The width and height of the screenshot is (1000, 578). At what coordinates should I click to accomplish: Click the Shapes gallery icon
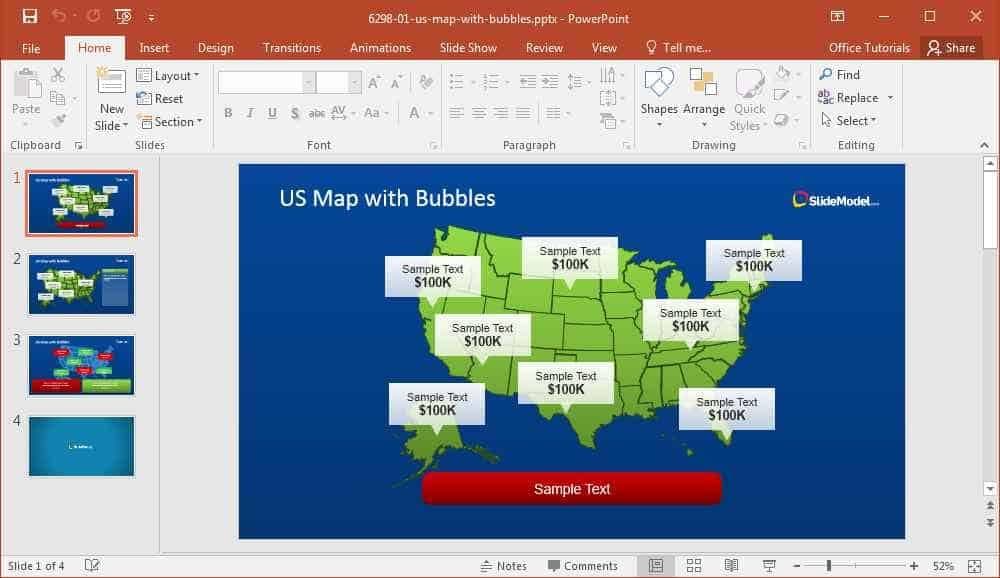659,84
